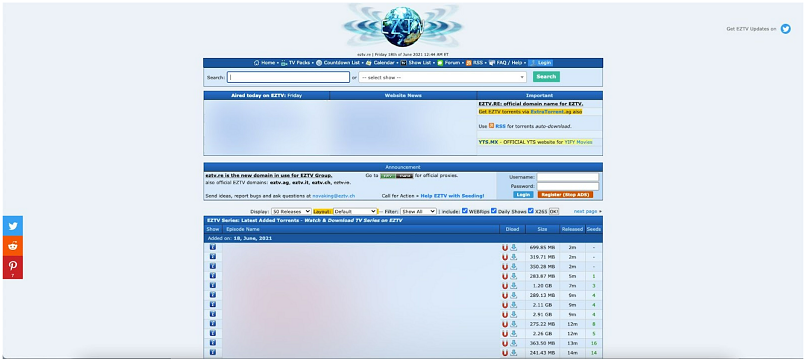
Task: Open the Filter 'Show All' dropdown
Action: (418, 211)
